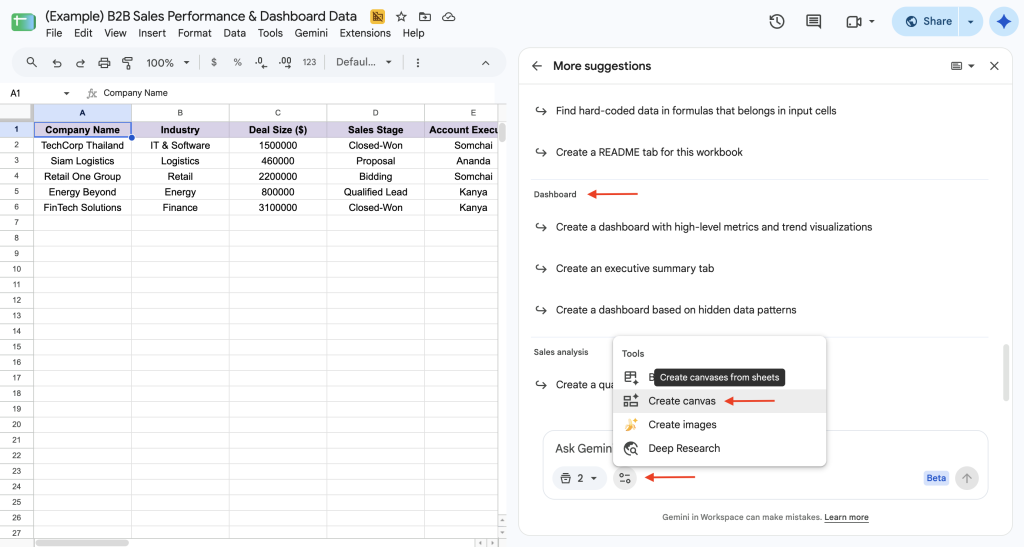Image resolution: width=1024 pixels, height=547 pixels.
Task: Go back from More suggestions
Action: [537, 66]
